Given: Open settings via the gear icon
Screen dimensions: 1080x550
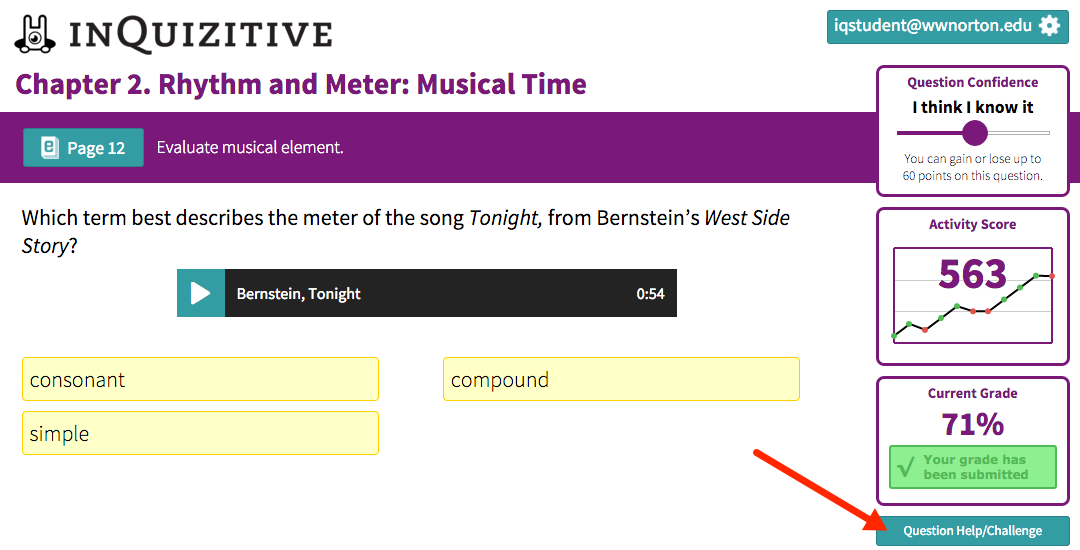Looking at the screenshot, I should (1049, 26).
